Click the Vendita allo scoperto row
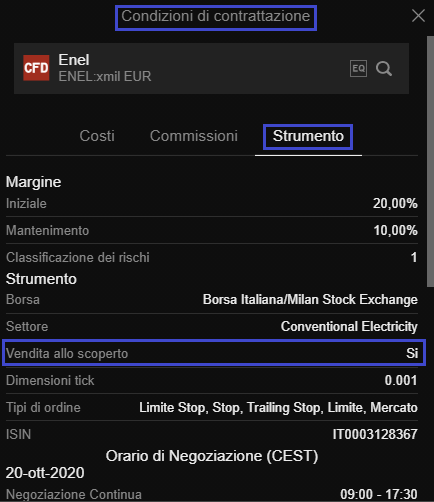This screenshot has width=434, height=502. 214,353
